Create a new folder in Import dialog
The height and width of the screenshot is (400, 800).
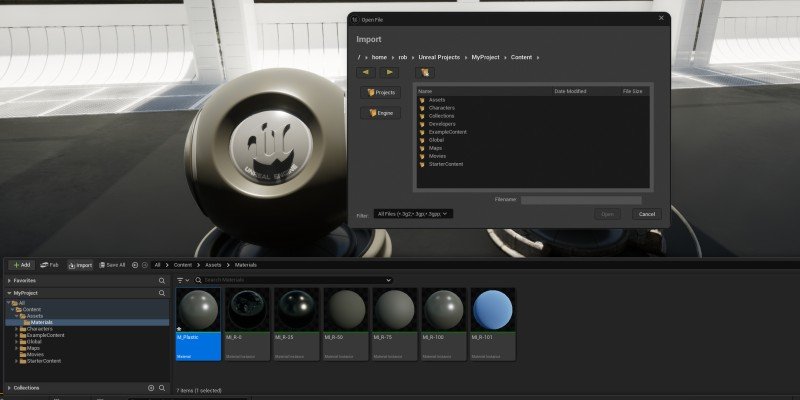pyautogui.click(x=424, y=72)
